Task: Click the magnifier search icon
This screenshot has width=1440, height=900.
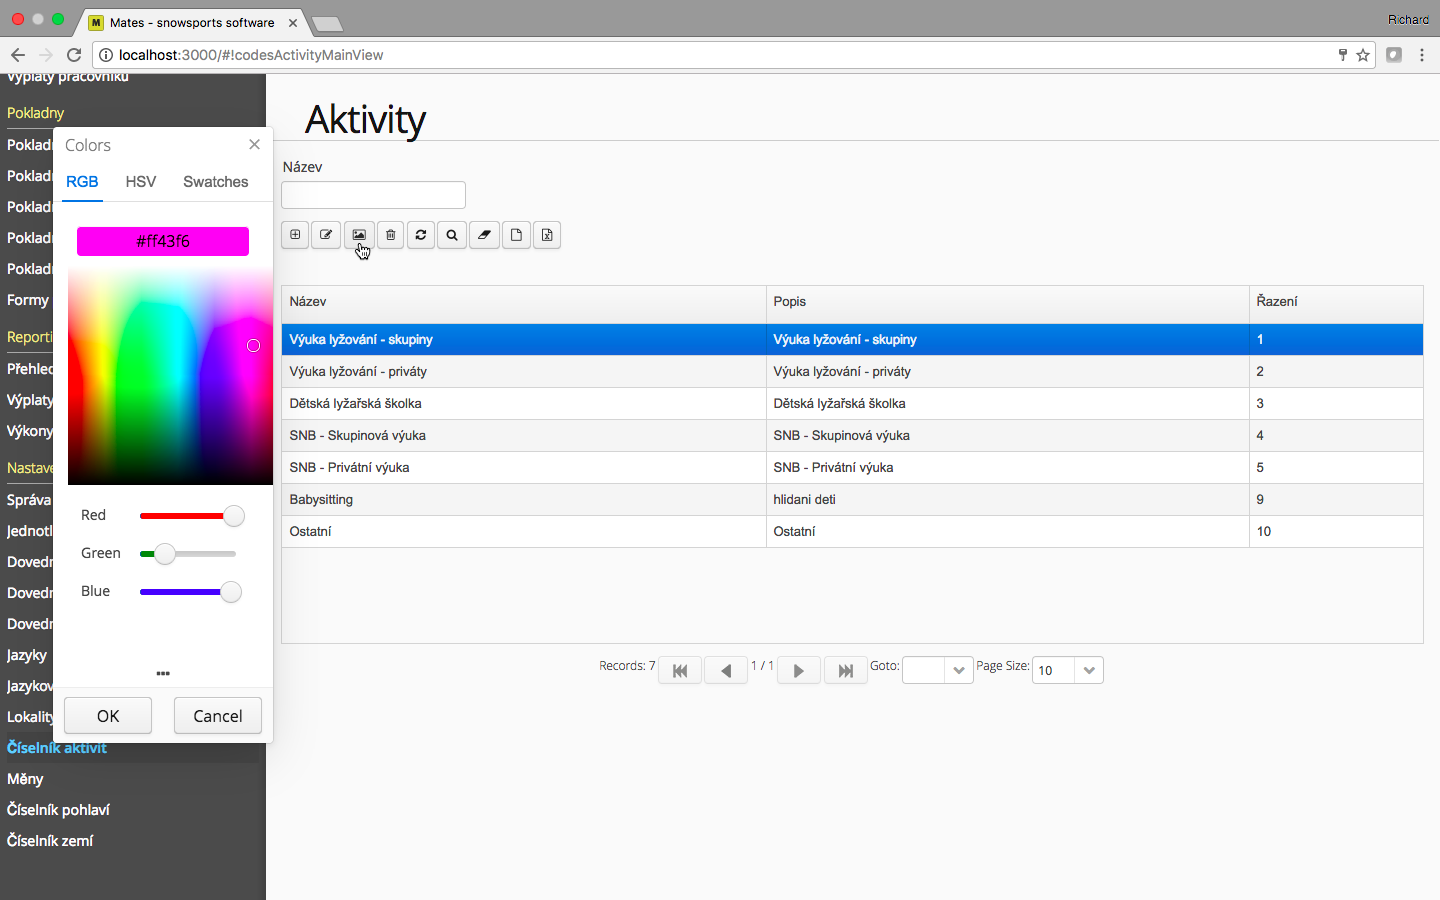Action: pyautogui.click(x=452, y=235)
